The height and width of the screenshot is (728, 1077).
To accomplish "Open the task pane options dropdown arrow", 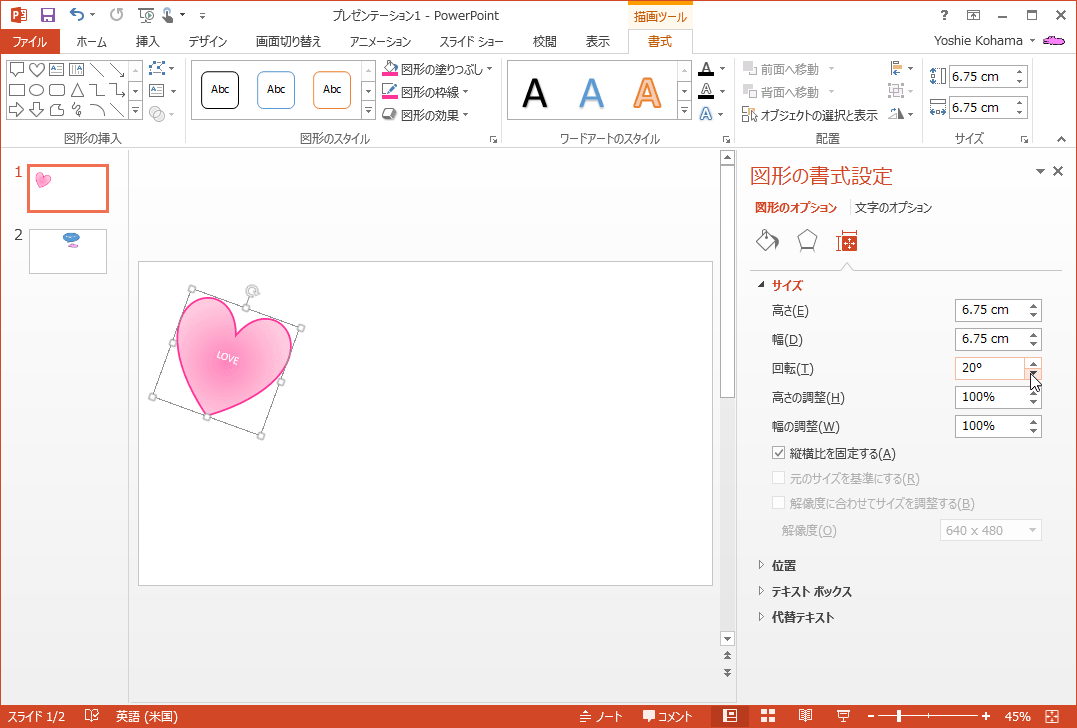I will tap(1040, 171).
